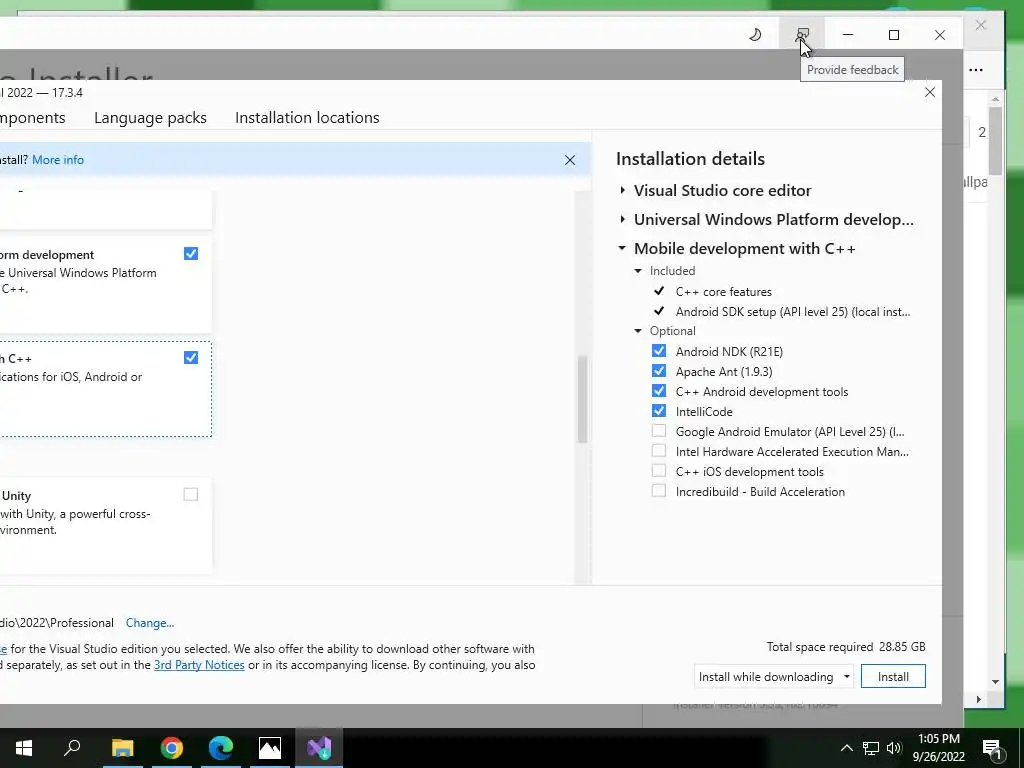Switch to Language packs tab
1024x768 pixels.
pyautogui.click(x=150, y=118)
